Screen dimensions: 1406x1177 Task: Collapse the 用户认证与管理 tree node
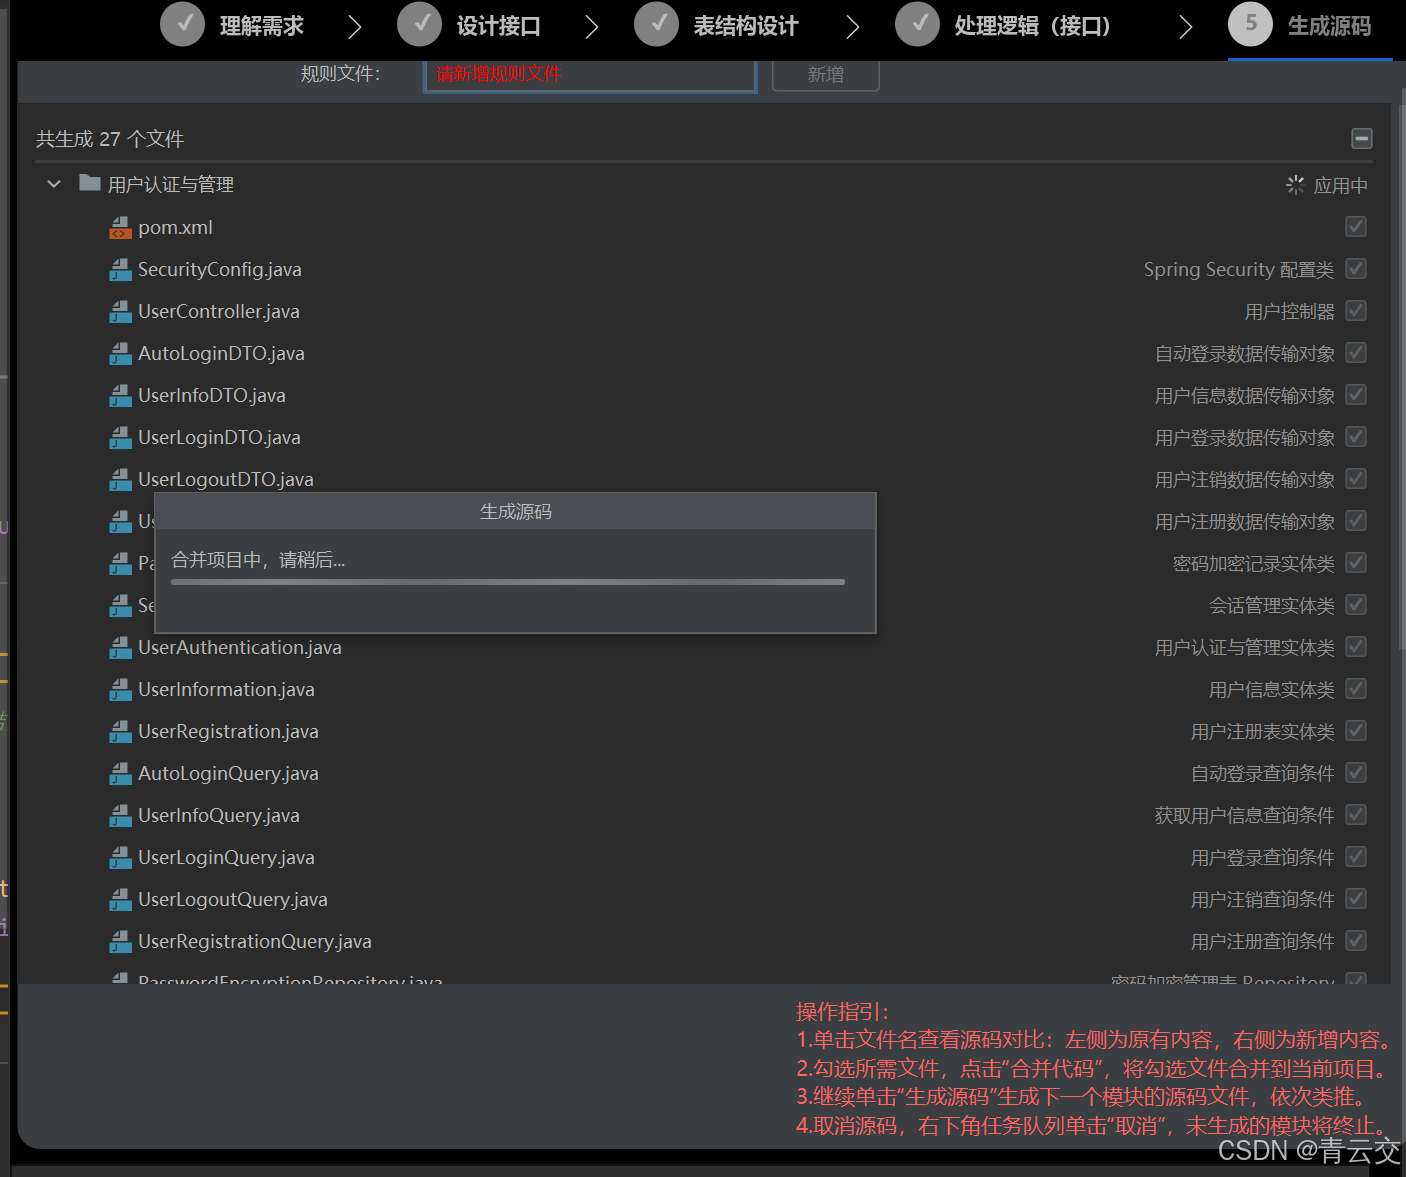54,184
